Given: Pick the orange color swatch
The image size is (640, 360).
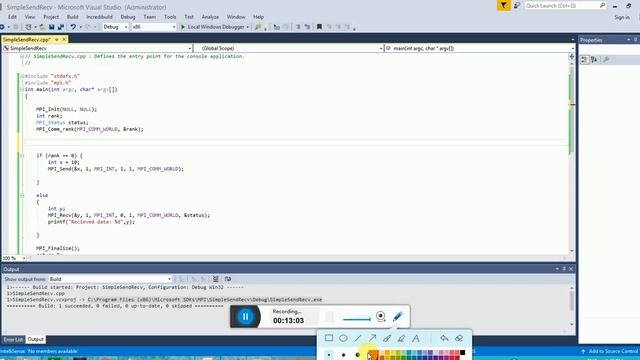Looking at the screenshot, I should [x=374, y=355].
